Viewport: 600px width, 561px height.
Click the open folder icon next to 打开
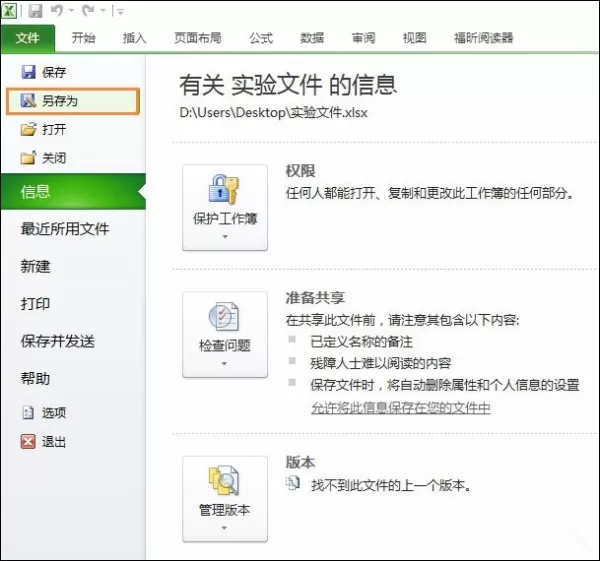coord(28,129)
